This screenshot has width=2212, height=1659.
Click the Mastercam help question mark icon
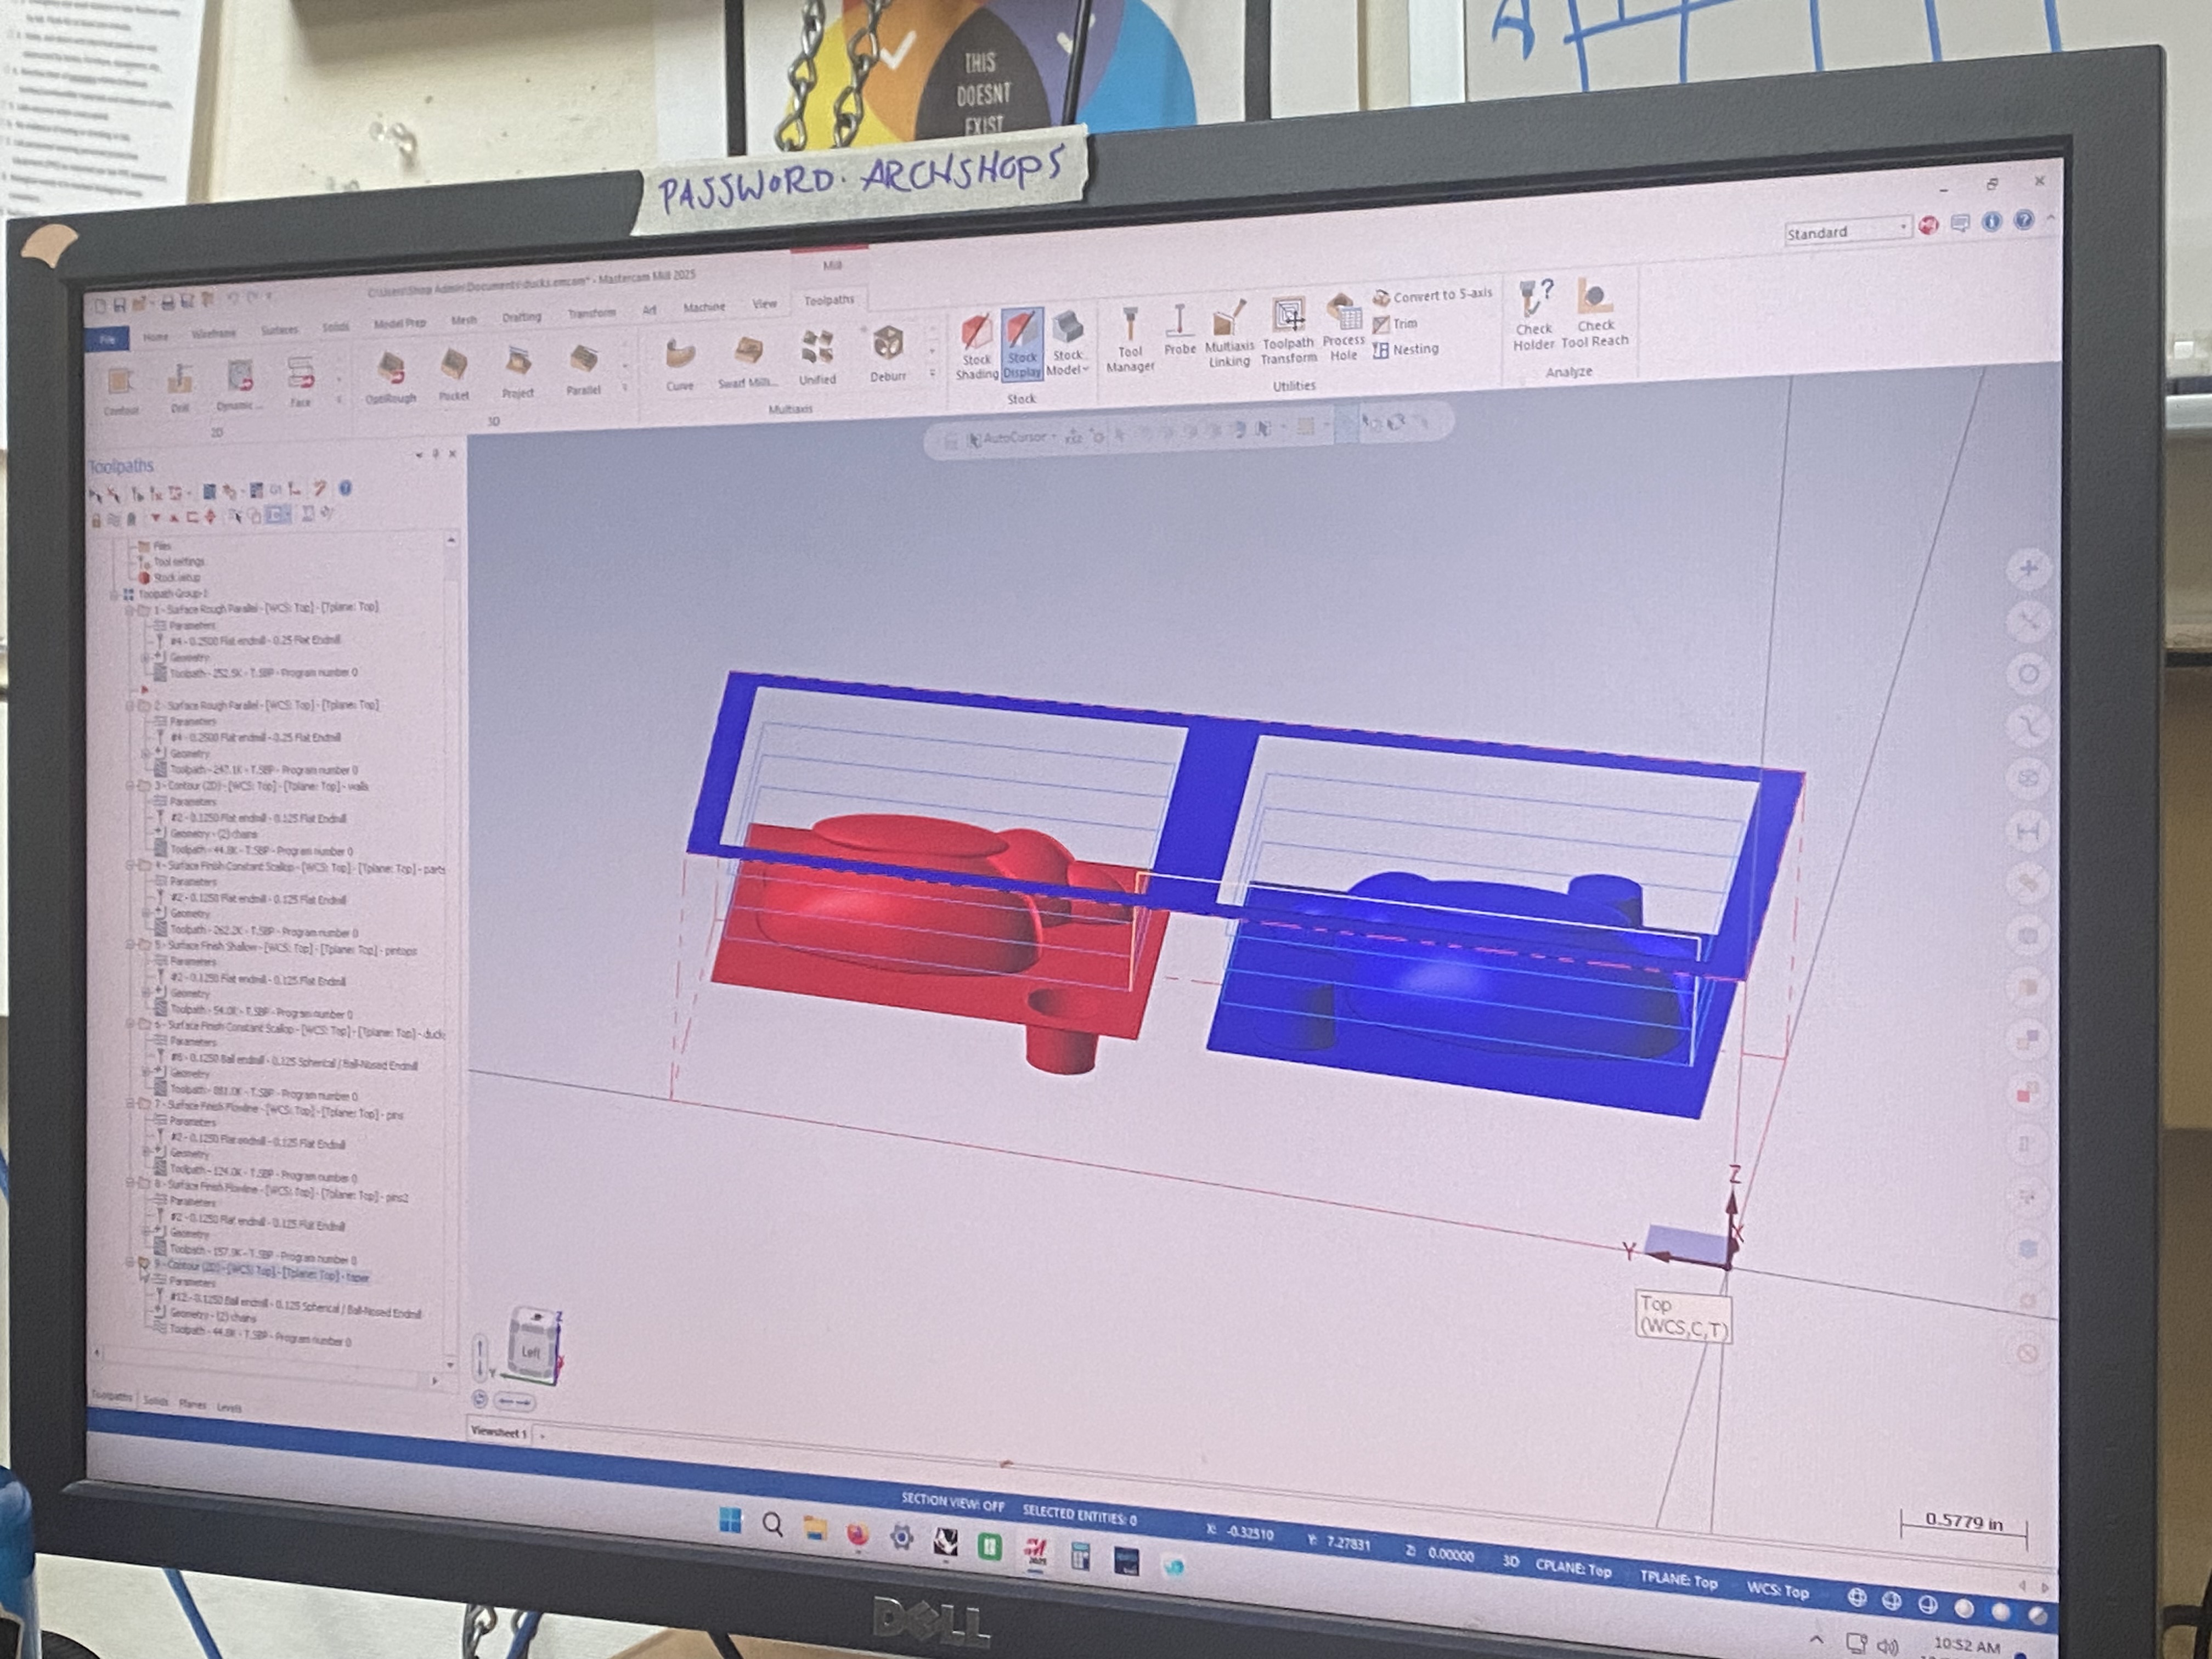point(2023,220)
